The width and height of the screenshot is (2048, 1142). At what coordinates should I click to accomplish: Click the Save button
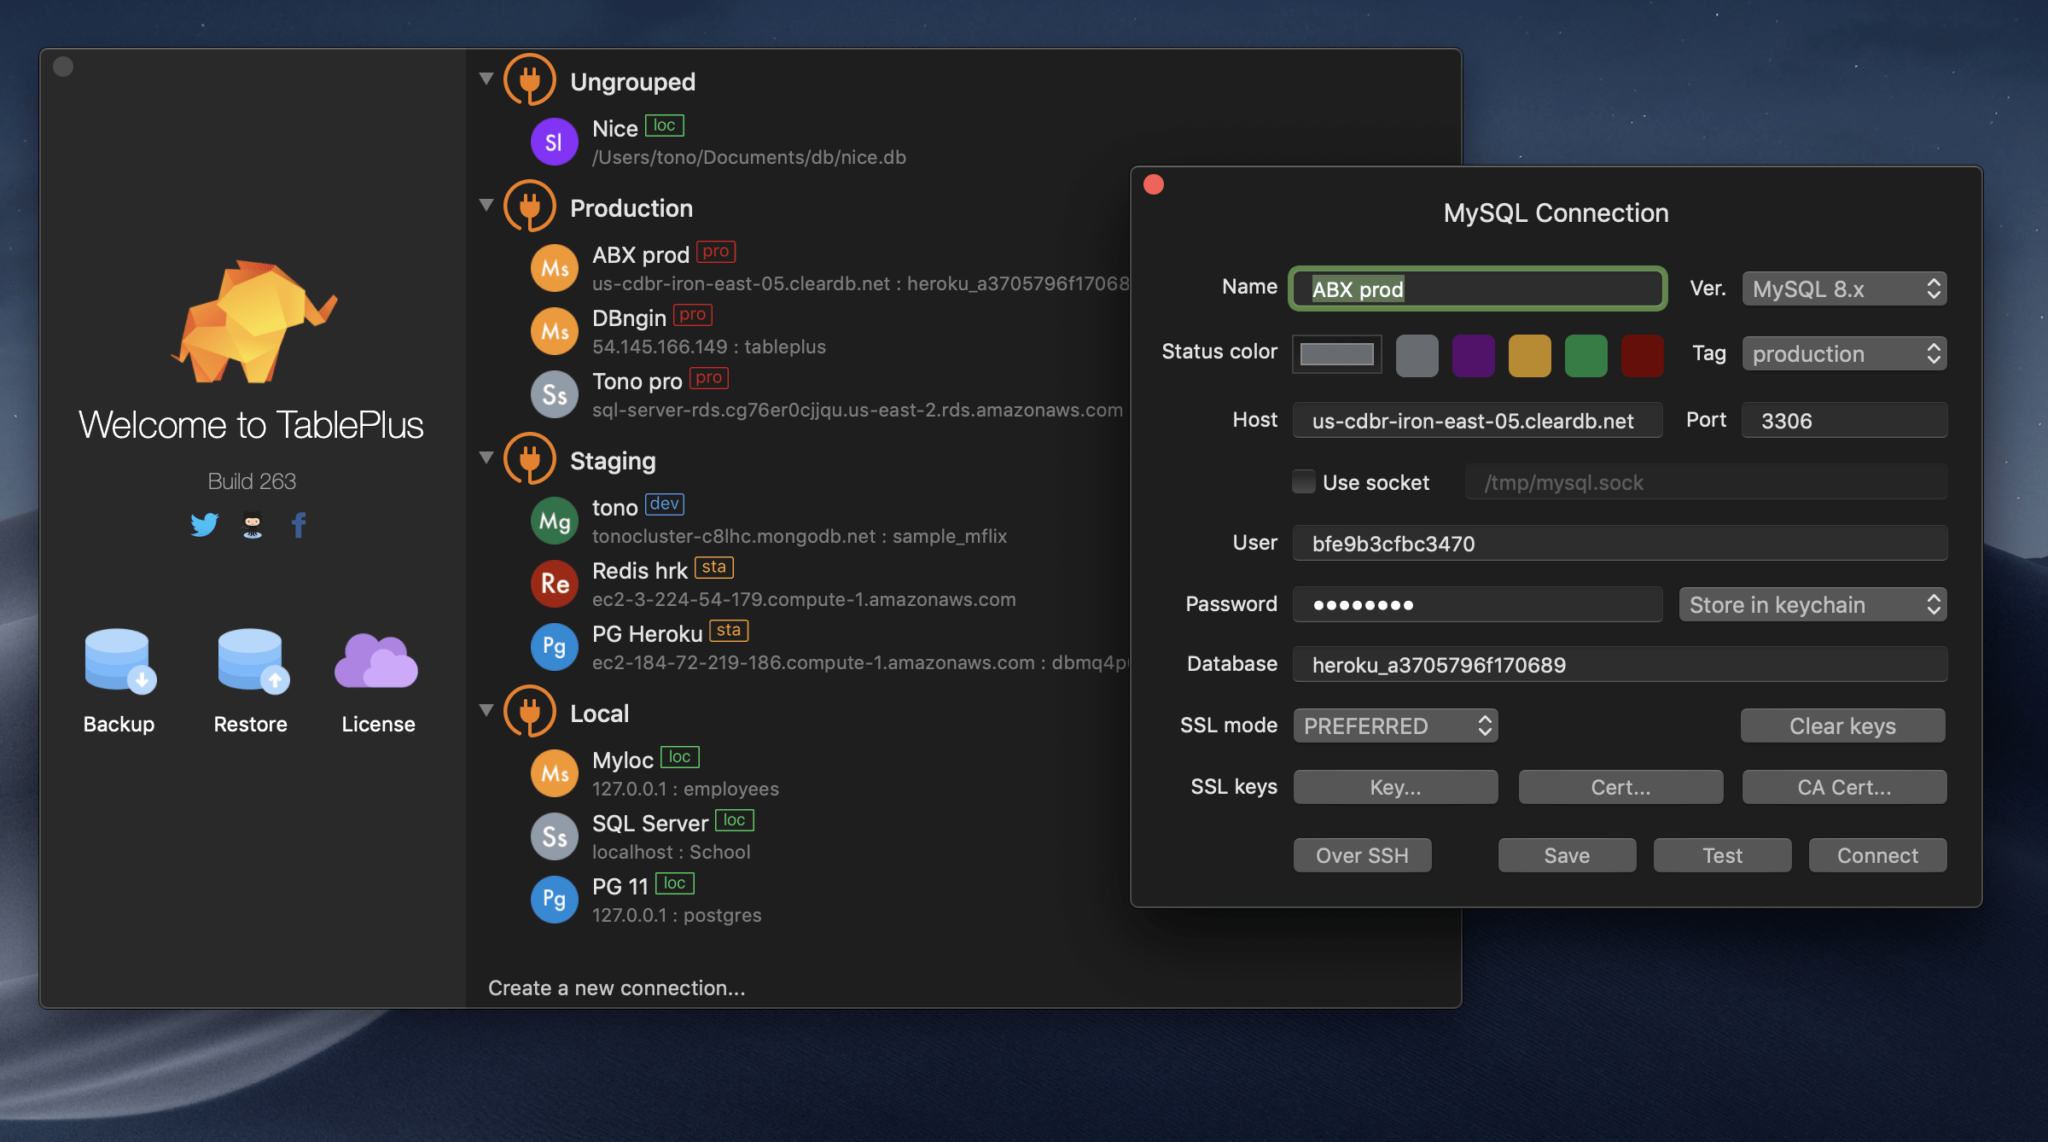coord(1567,855)
